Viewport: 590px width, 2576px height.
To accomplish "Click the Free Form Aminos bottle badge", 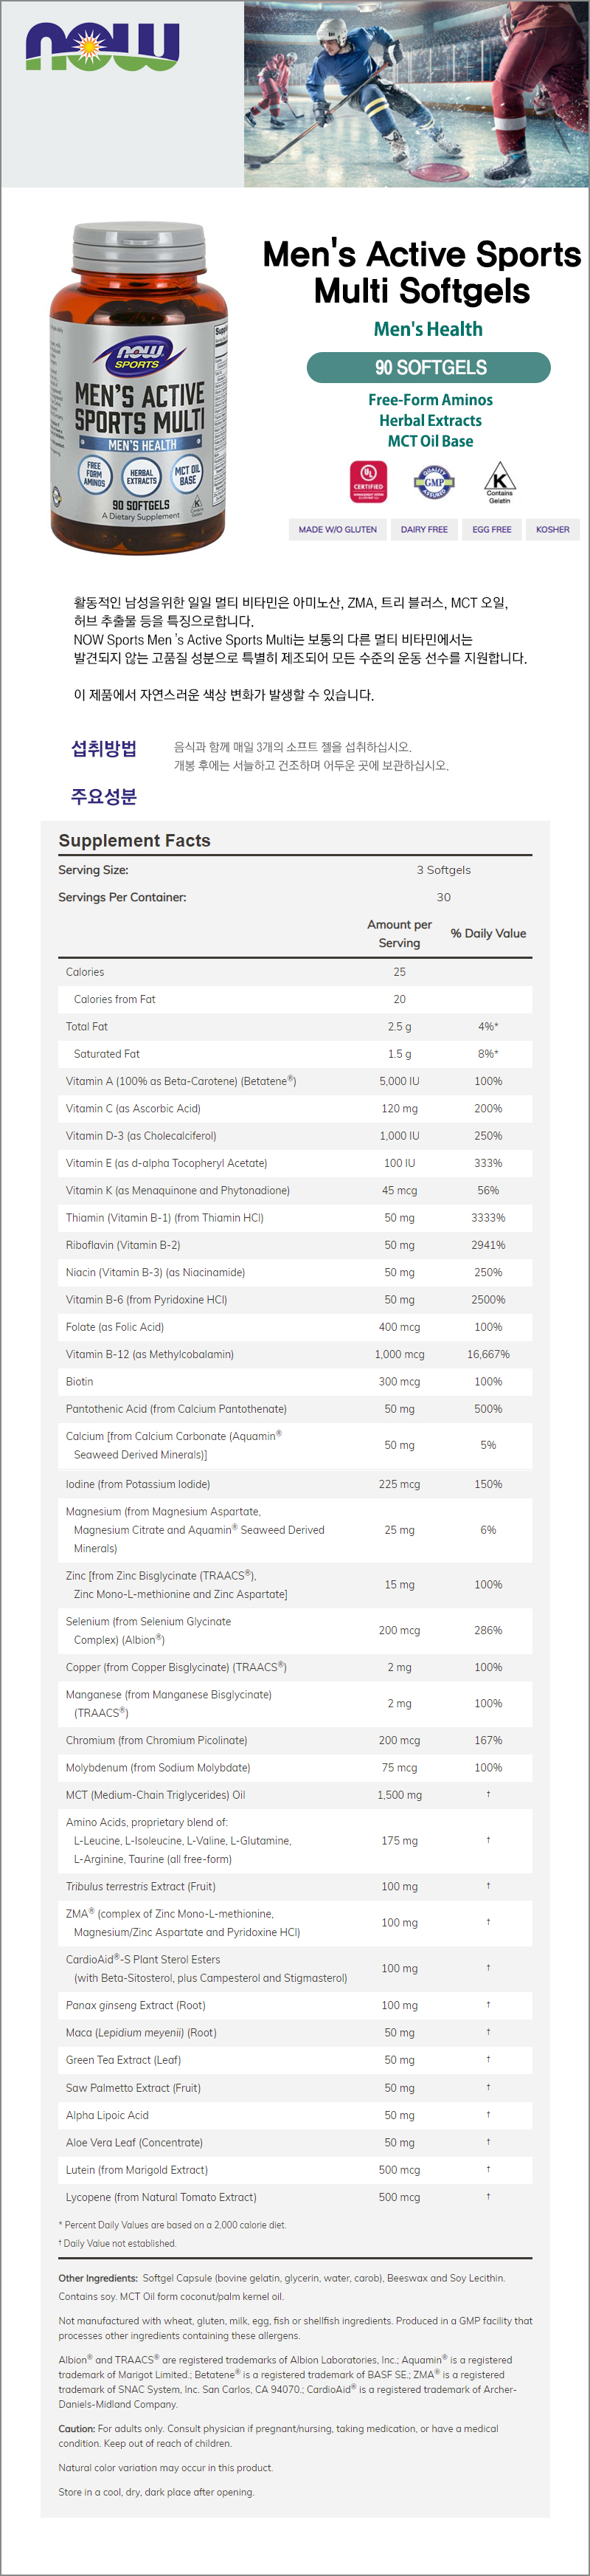I will pyautogui.click(x=94, y=475).
